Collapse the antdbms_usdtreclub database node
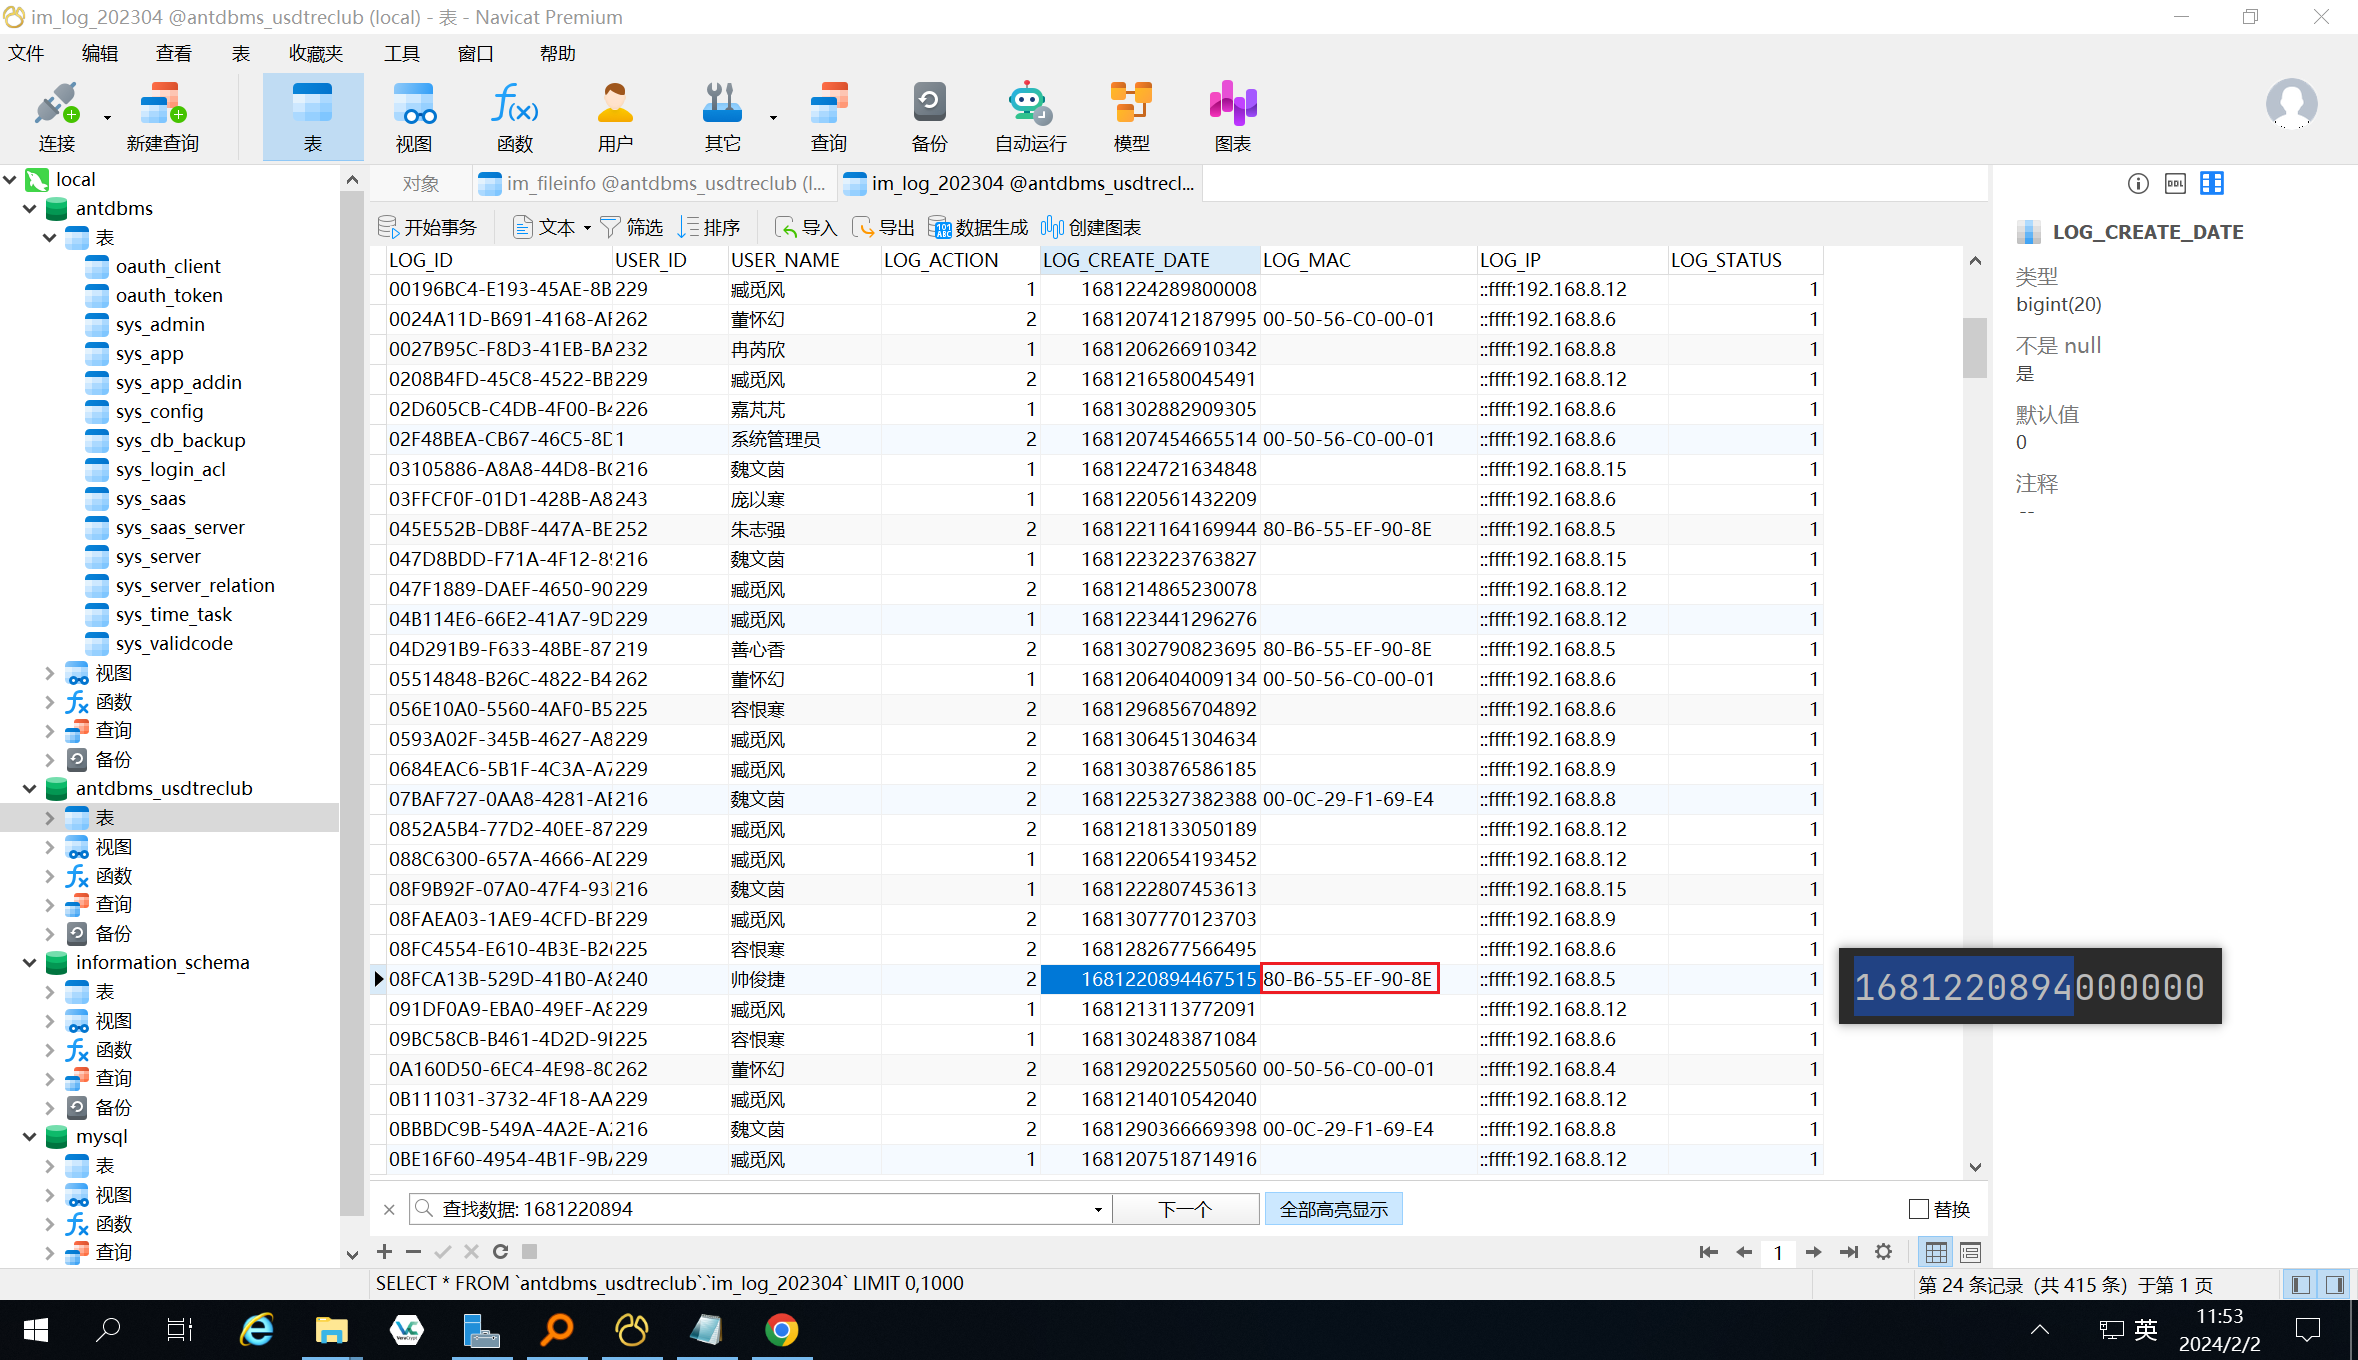Viewport: 2358px width, 1360px height. pos(30,788)
